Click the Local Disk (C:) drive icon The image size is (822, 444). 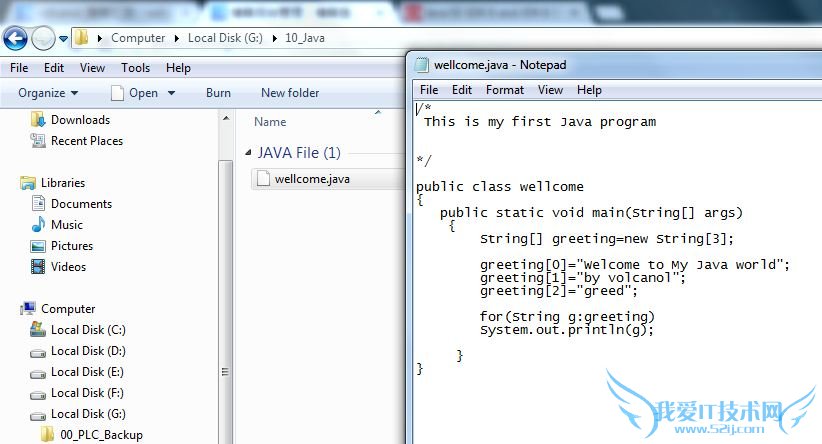(38, 329)
